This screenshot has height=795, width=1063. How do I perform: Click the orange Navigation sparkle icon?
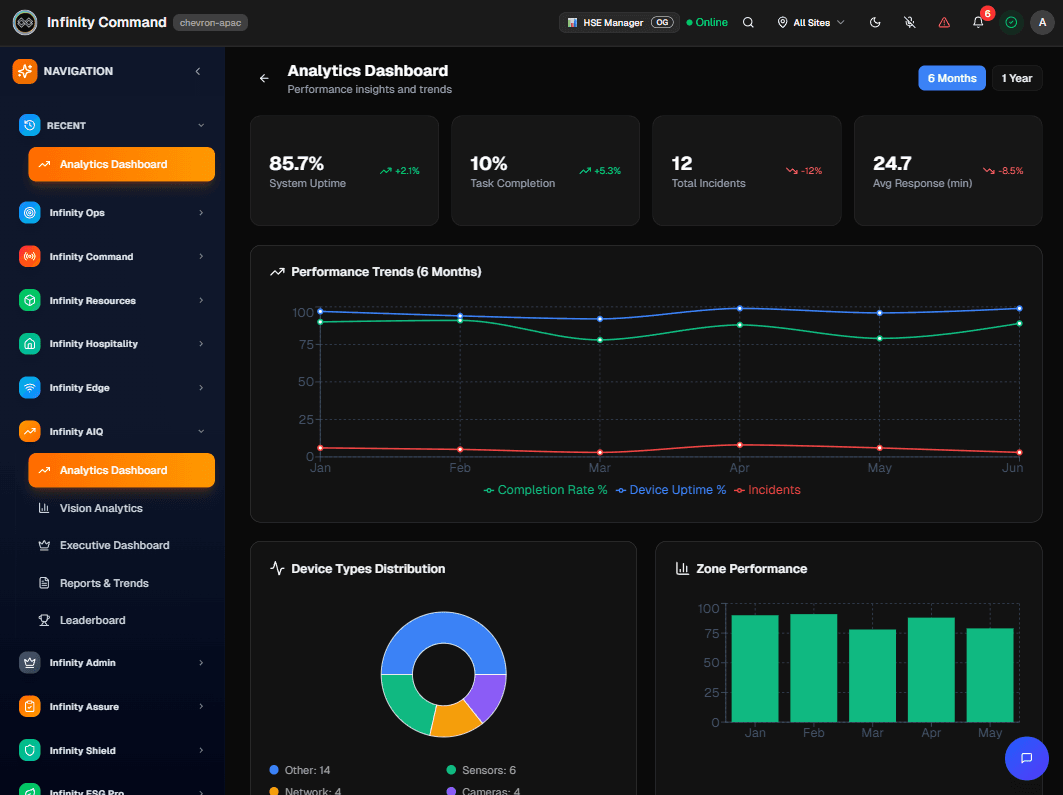[x=25, y=71]
